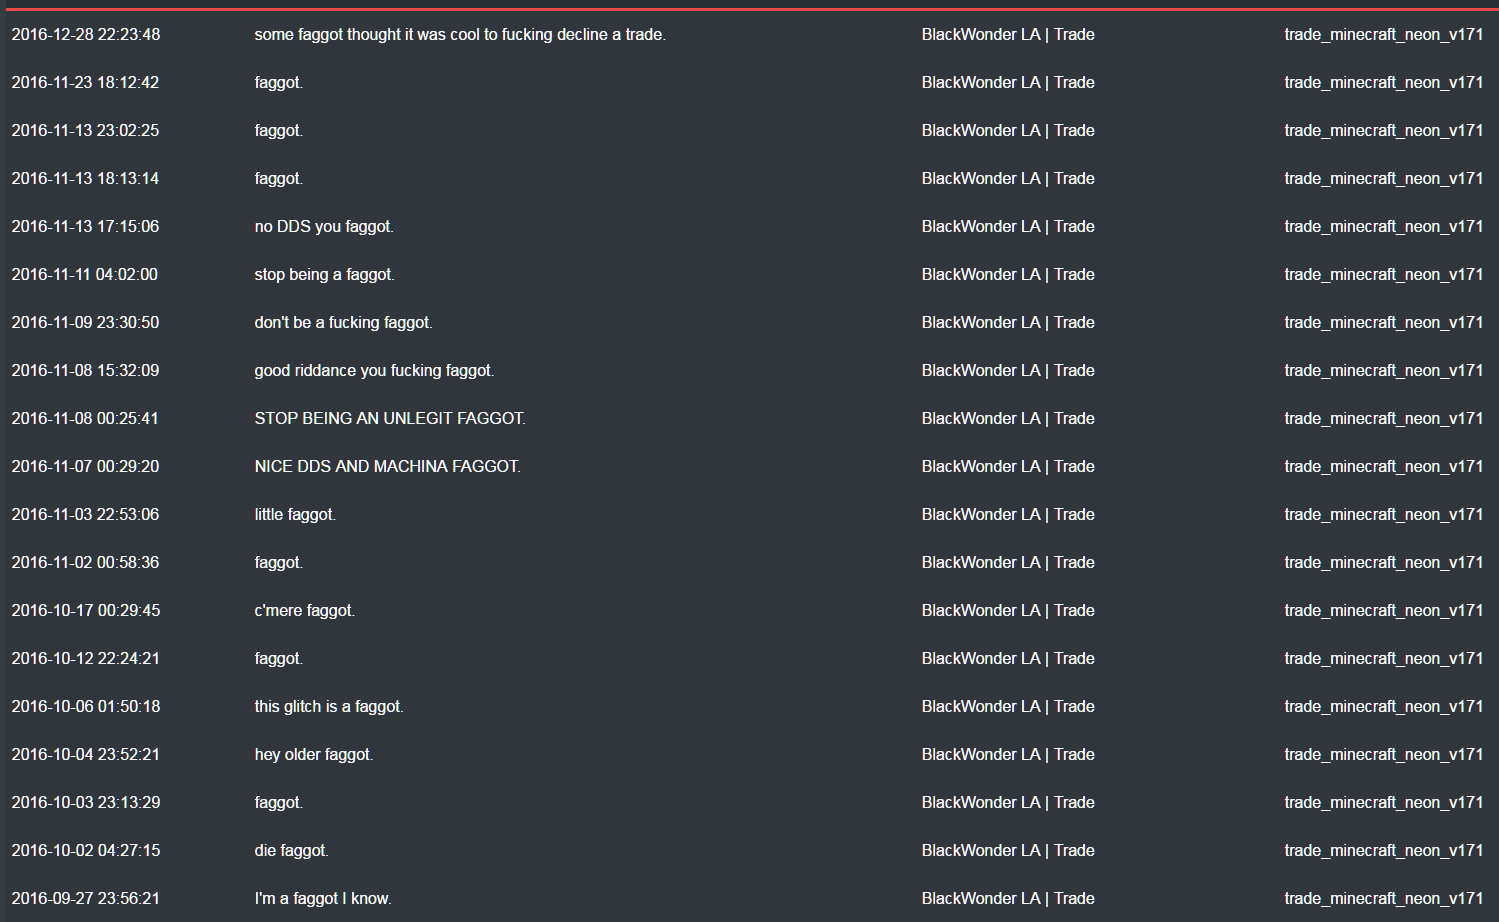Select the 2016-11-09 23:30:50 timestamp
Screen dimensions: 1499x922
tap(85, 322)
